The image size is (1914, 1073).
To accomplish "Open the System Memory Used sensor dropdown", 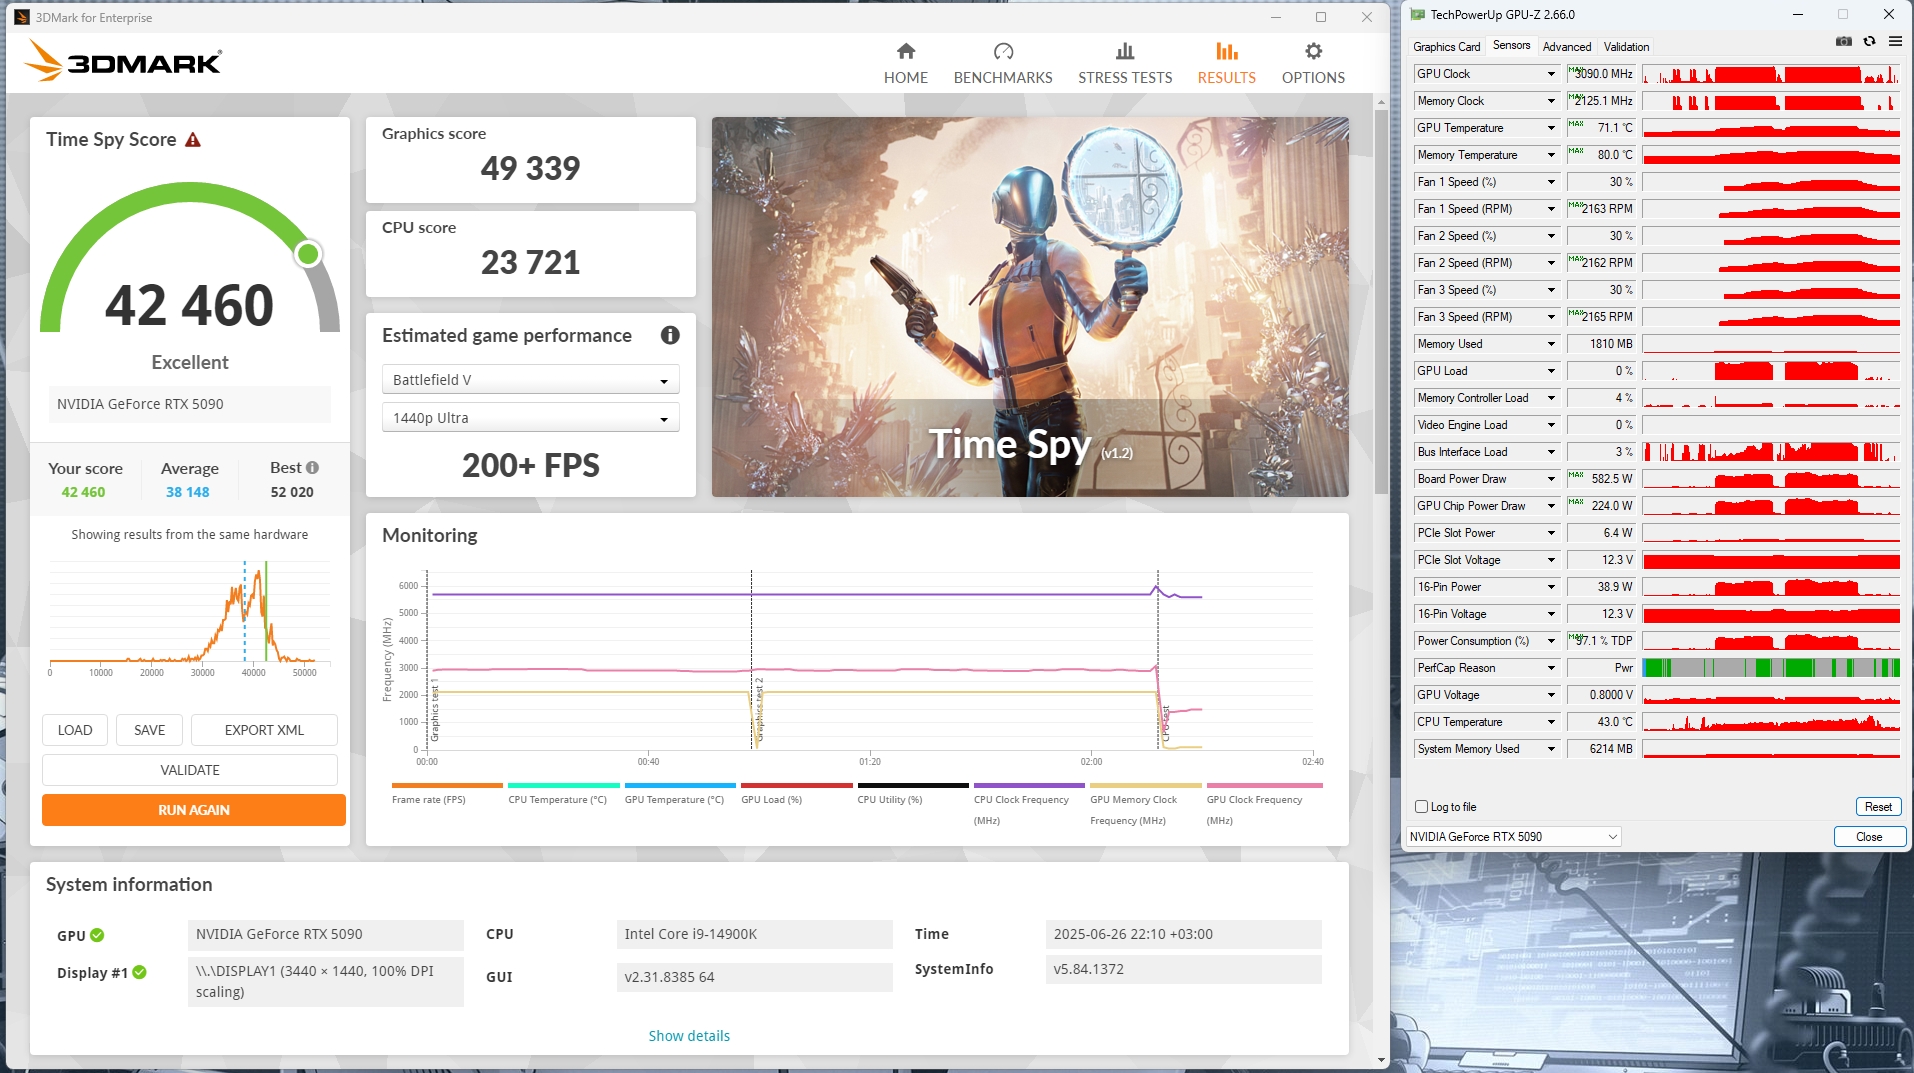I will [1551, 749].
